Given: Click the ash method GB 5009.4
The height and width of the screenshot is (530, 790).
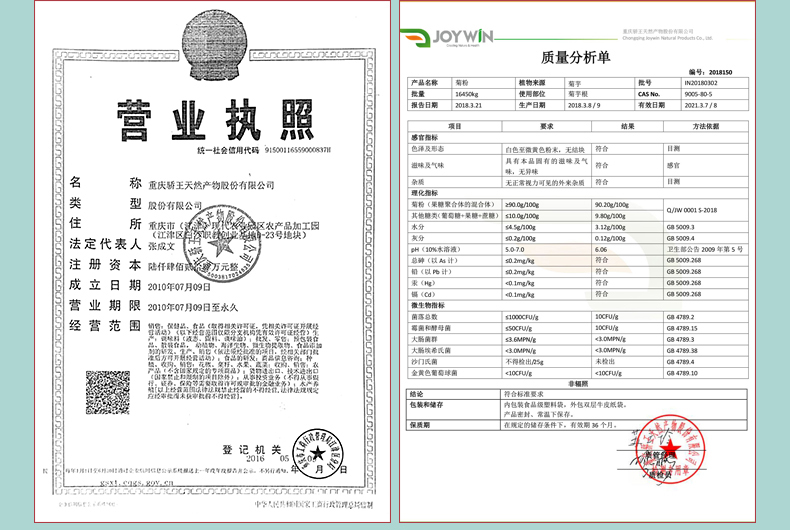Looking at the screenshot, I should [x=680, y=238].
